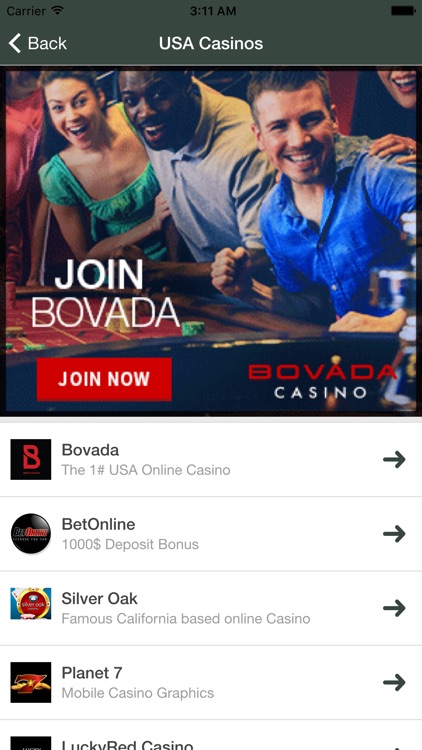Open BetOnline via its right arrow
The image size is (422, 750).
click(394, 534)
